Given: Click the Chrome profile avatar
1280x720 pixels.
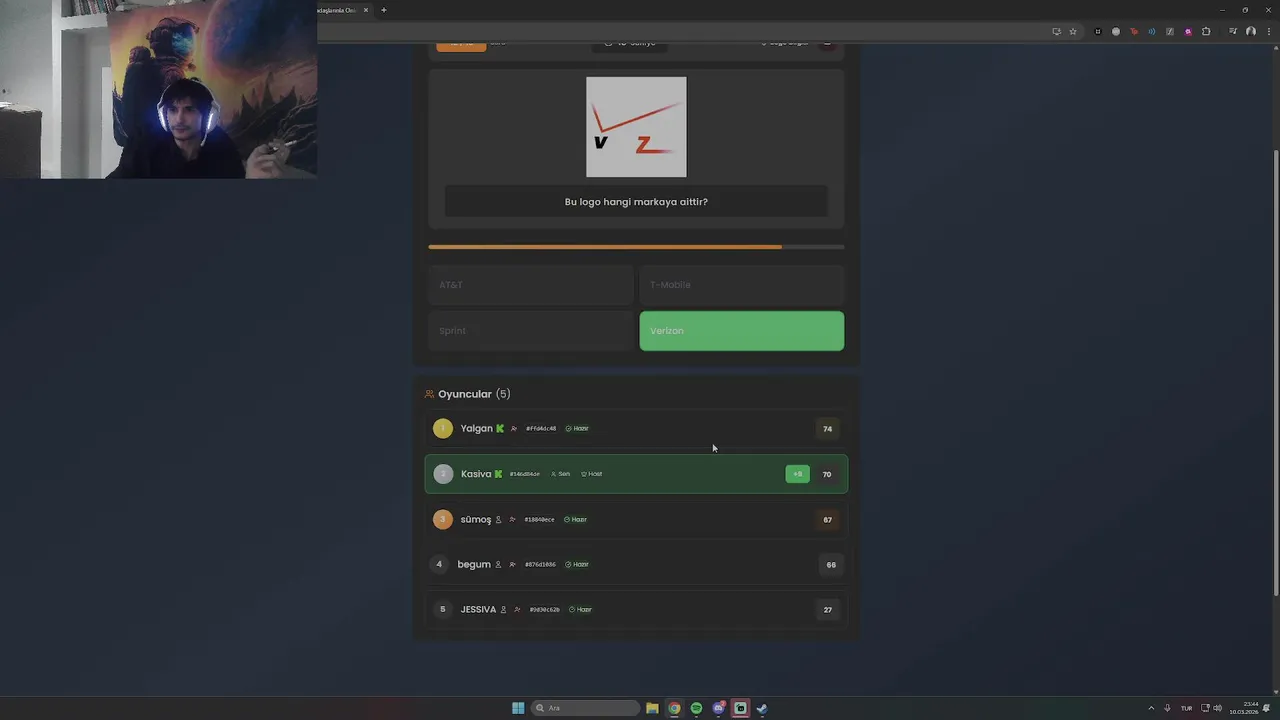Looking at the screenshot, I should tap(1250, 31).
